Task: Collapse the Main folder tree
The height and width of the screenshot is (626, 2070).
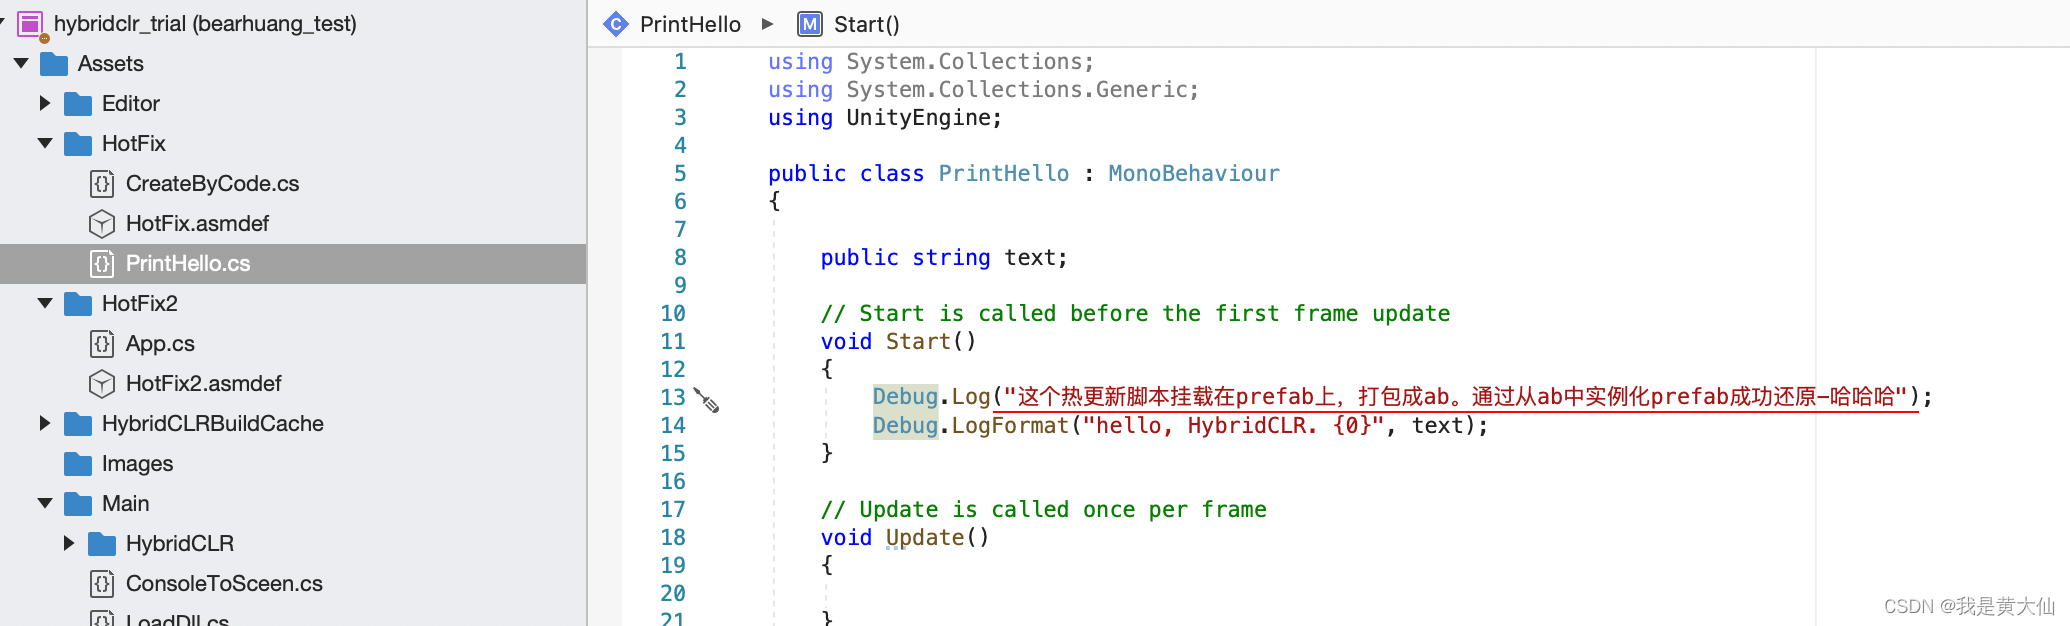Action: click(x=45, y=503)
